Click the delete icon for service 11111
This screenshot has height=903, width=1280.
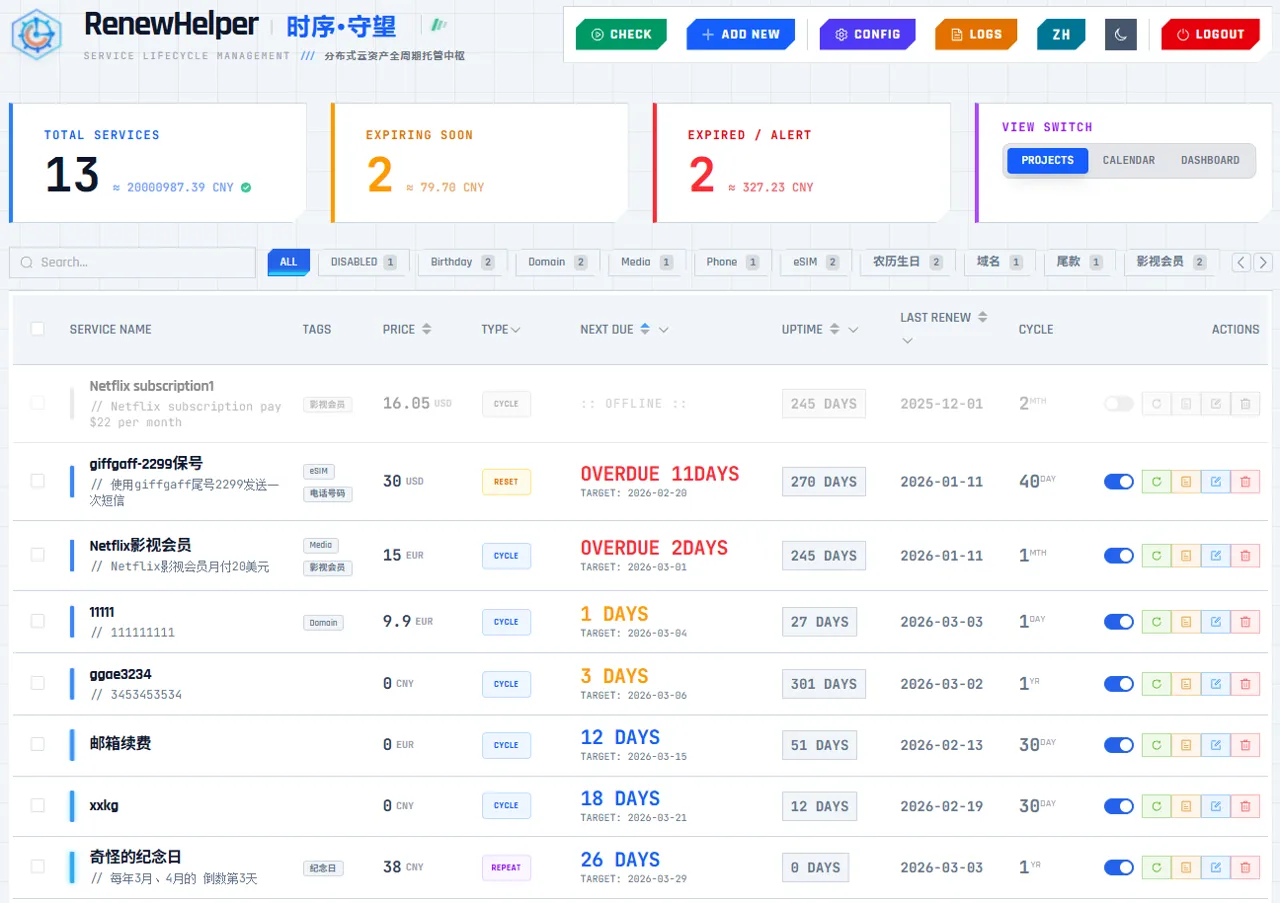click(x=1245, y=621)
